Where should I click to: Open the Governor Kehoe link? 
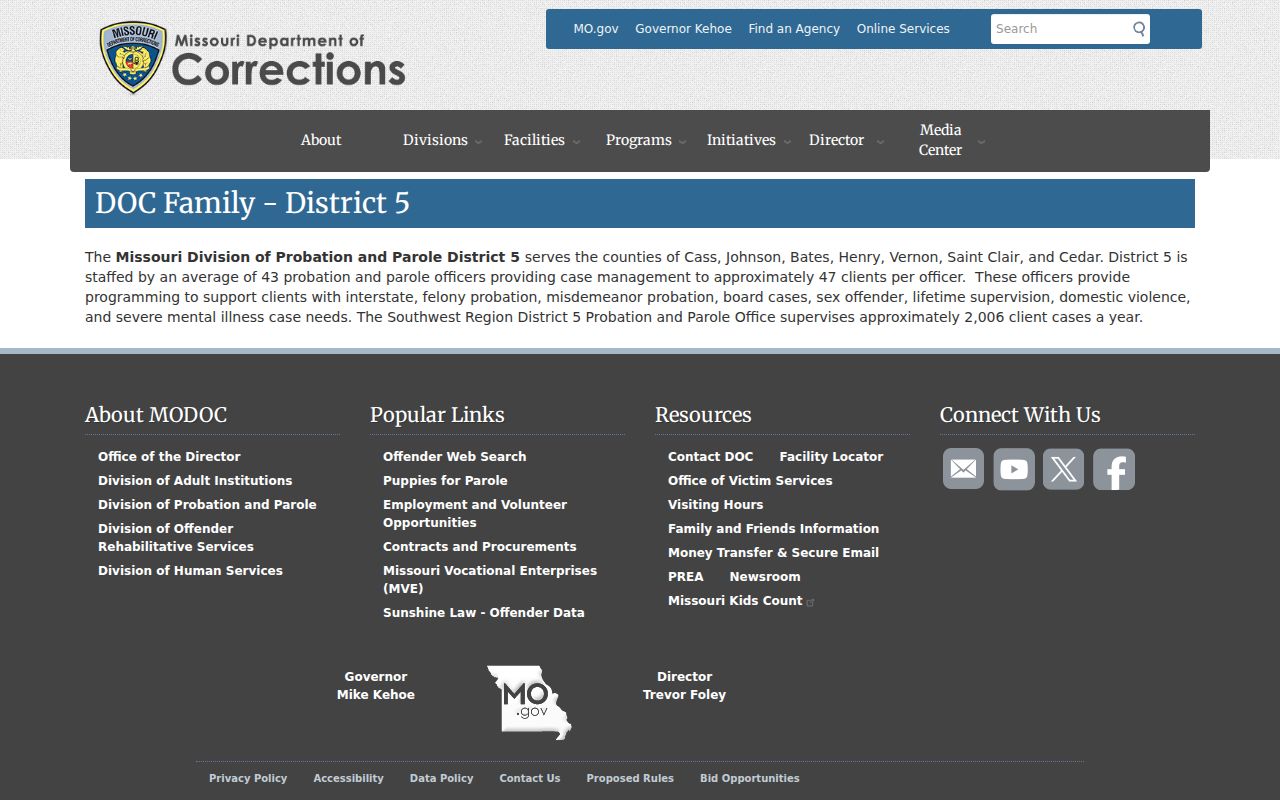pyautogui.click(x=683, y=29)
